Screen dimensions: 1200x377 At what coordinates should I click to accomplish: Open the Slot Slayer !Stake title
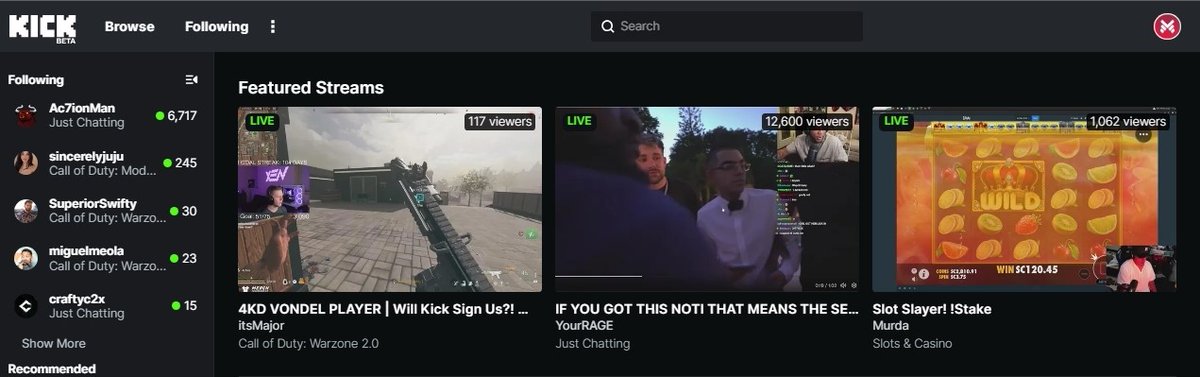coord(932,309)
